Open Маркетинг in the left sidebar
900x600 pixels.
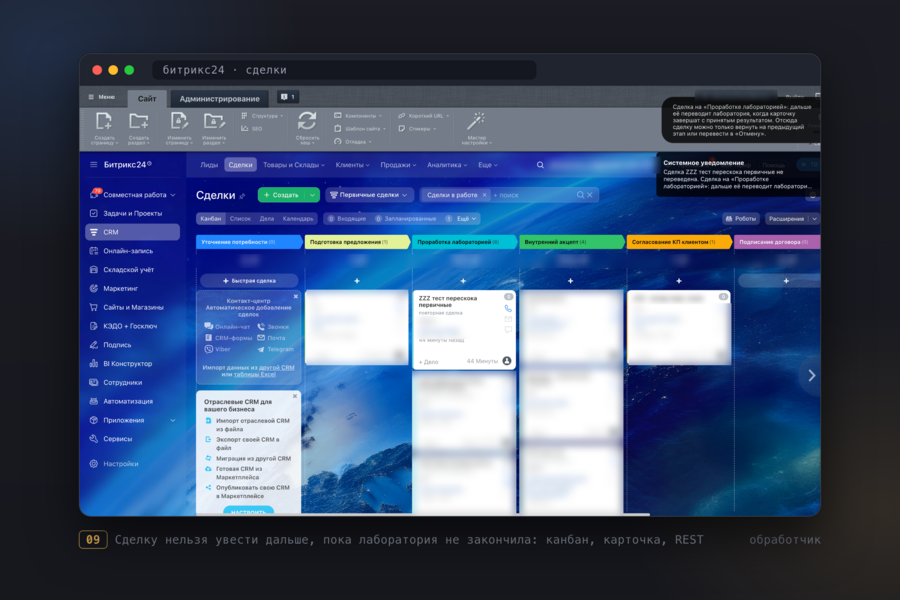tap(120, 289)
